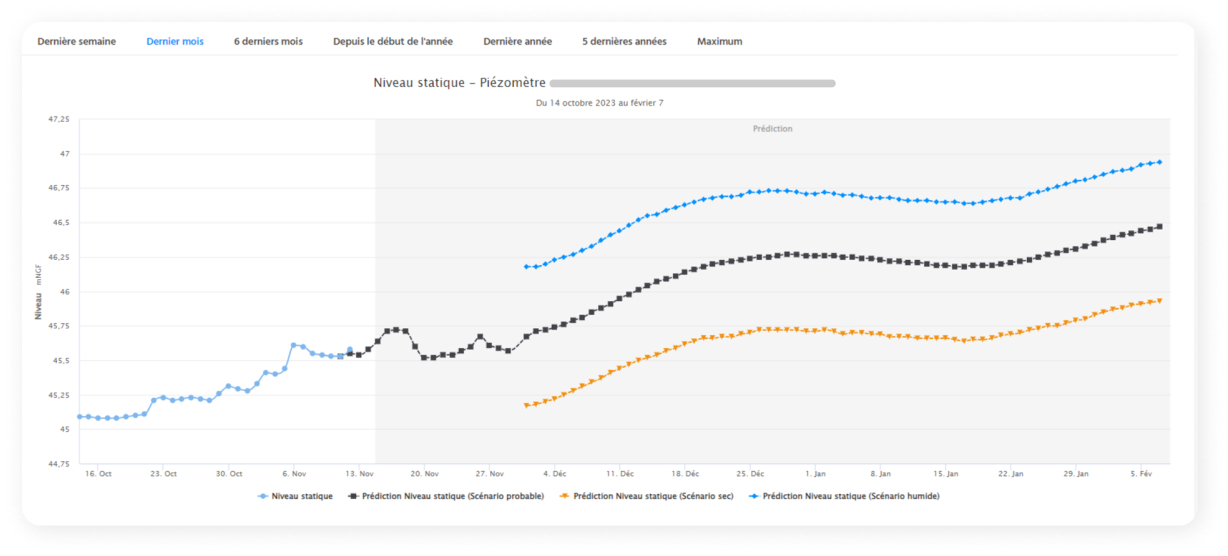Click the x-axis label 16. Oct
The width and height of the screenshot is (1228, 556).
coord(98,474)
